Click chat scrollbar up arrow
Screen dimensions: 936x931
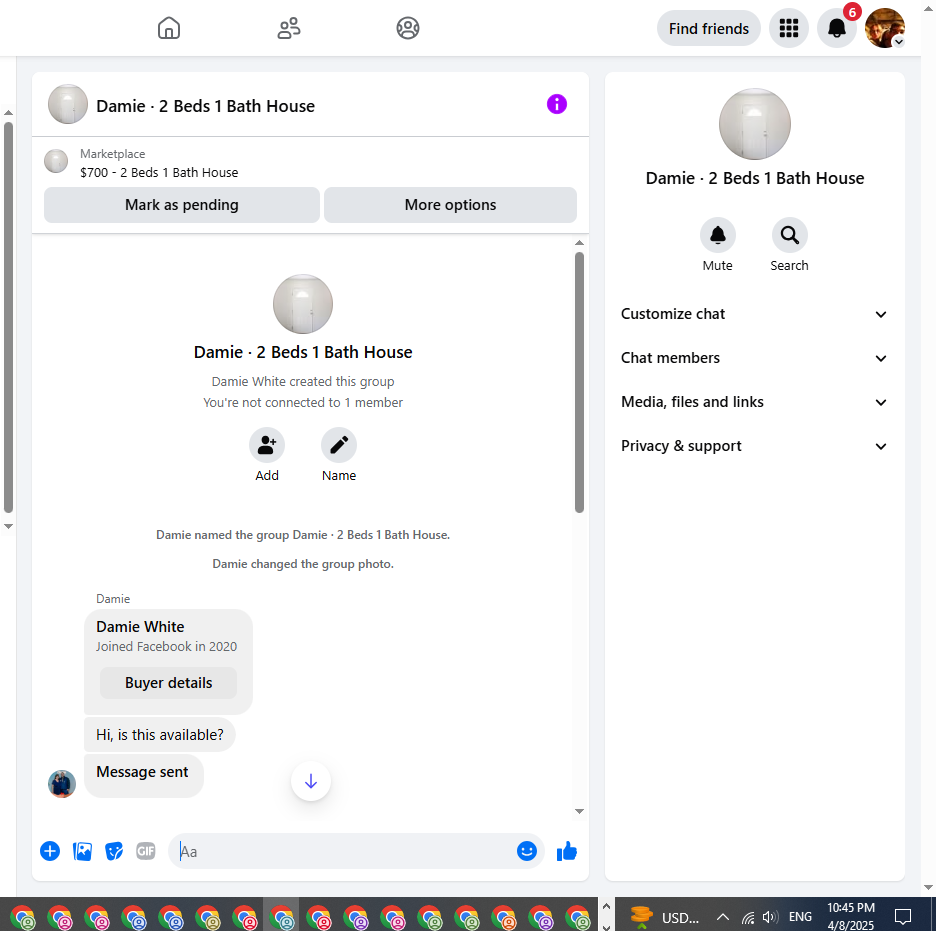pyautogui.click(x=579, y=243)
